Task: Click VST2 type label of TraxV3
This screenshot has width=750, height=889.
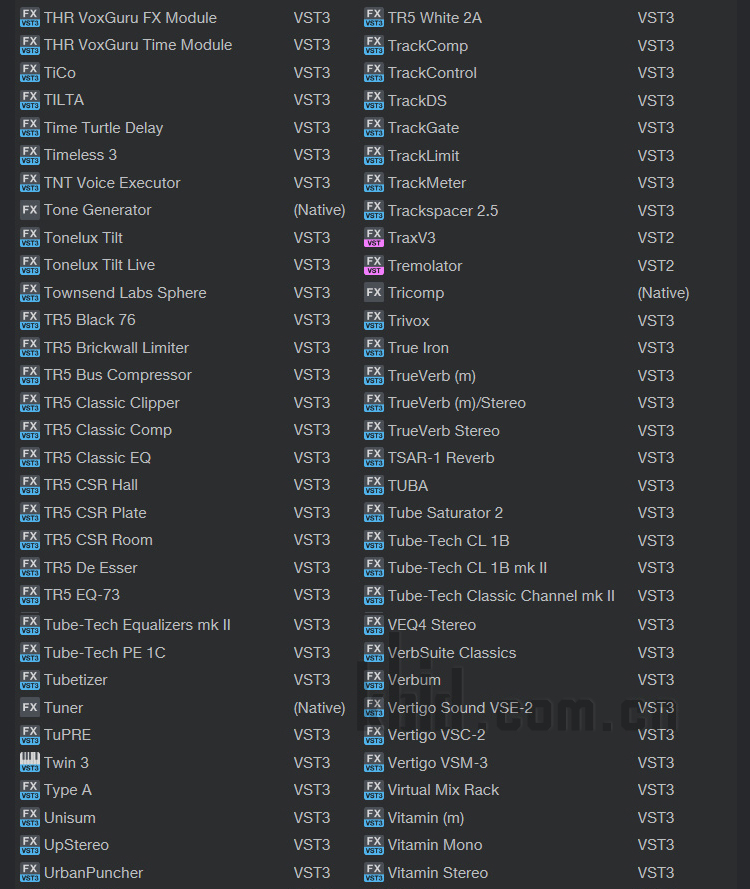Action: [x=656, y=238]
